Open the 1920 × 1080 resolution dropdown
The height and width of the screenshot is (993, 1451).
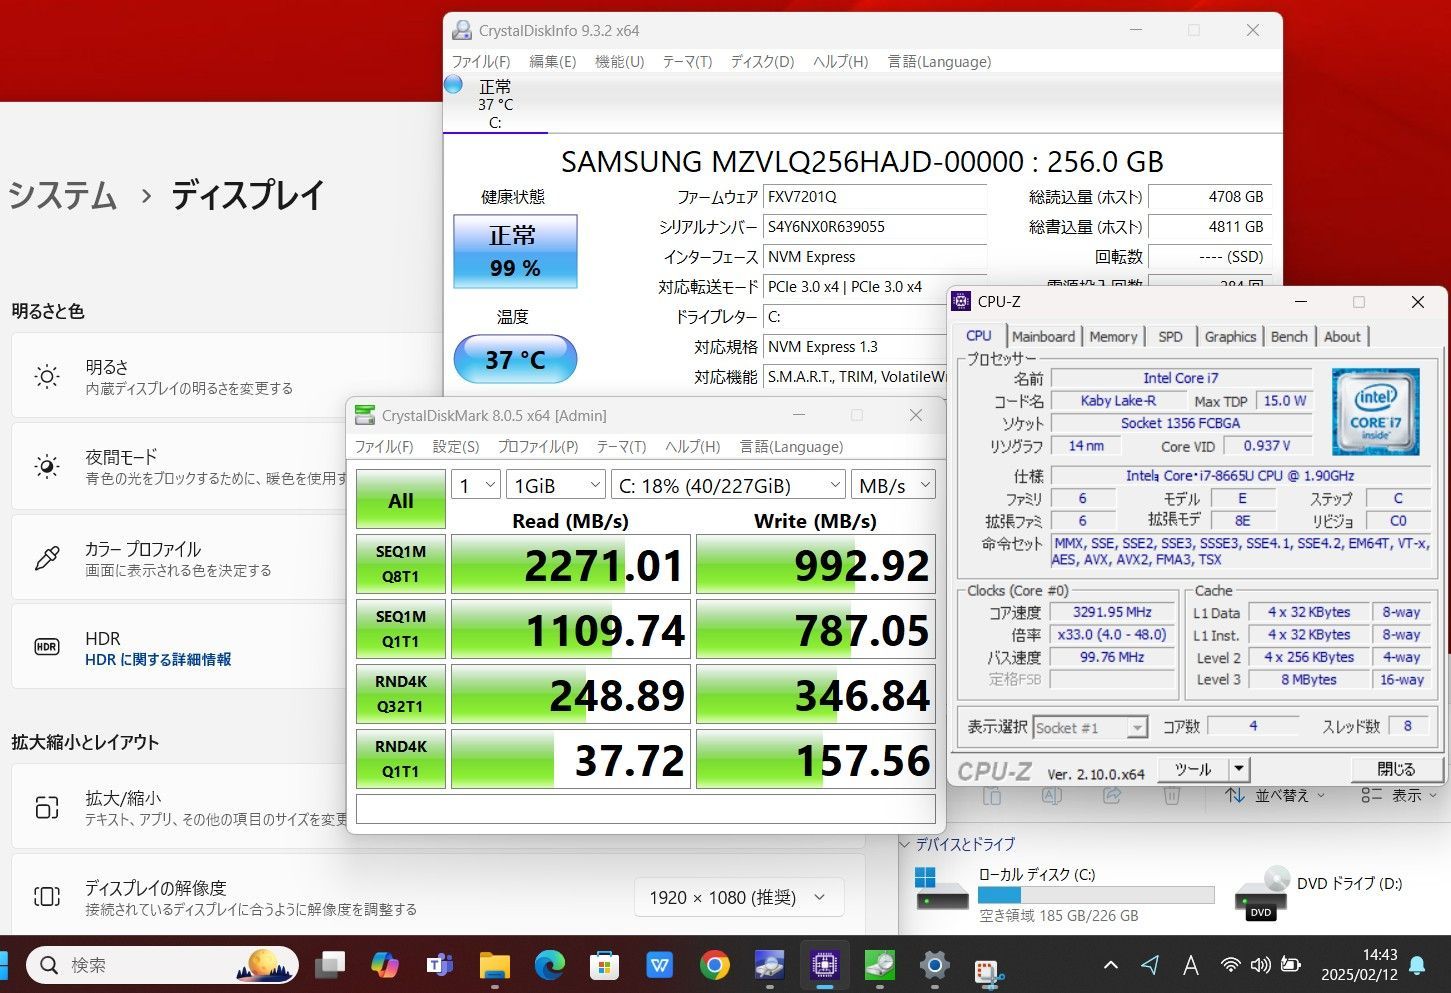(739, 897)
